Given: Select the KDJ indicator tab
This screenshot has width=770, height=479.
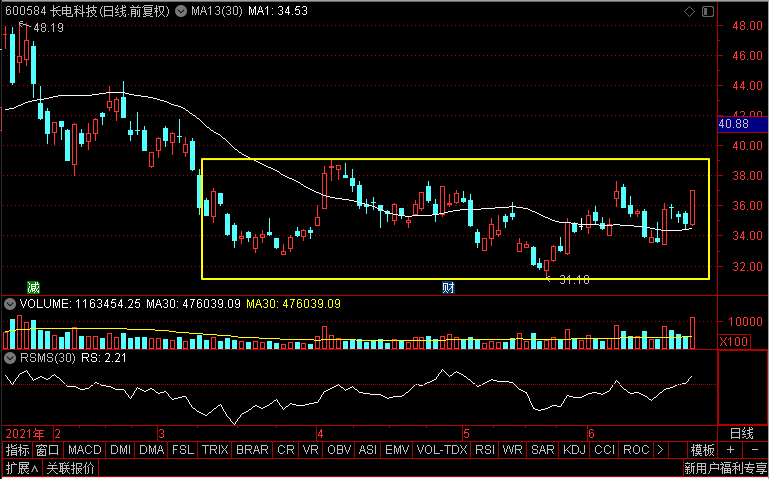Looking at the screenshot, I should tap(575, 450).
